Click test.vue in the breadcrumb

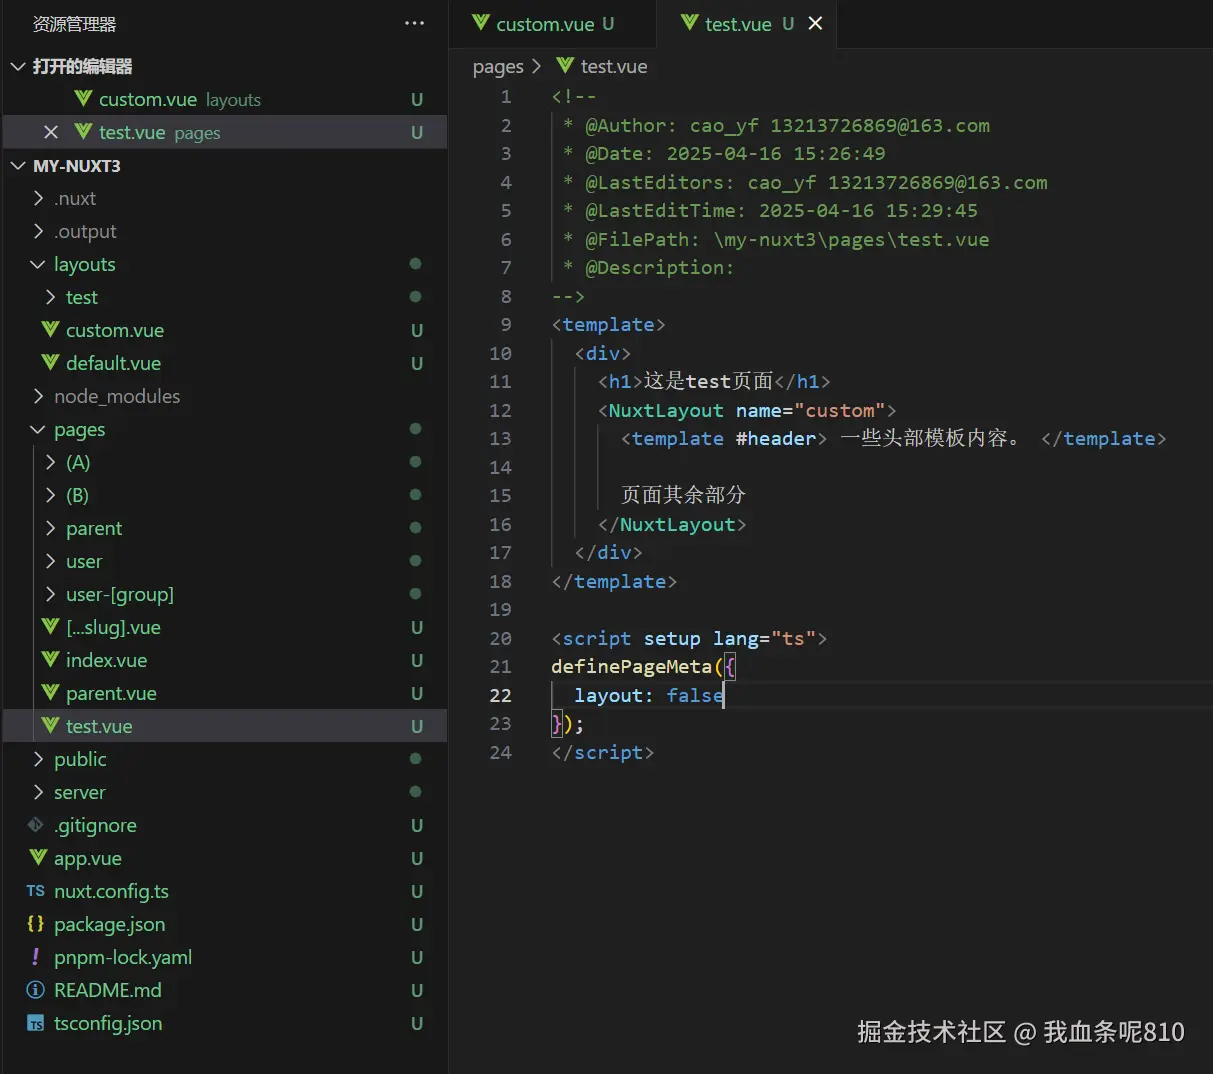pos(614,66)
